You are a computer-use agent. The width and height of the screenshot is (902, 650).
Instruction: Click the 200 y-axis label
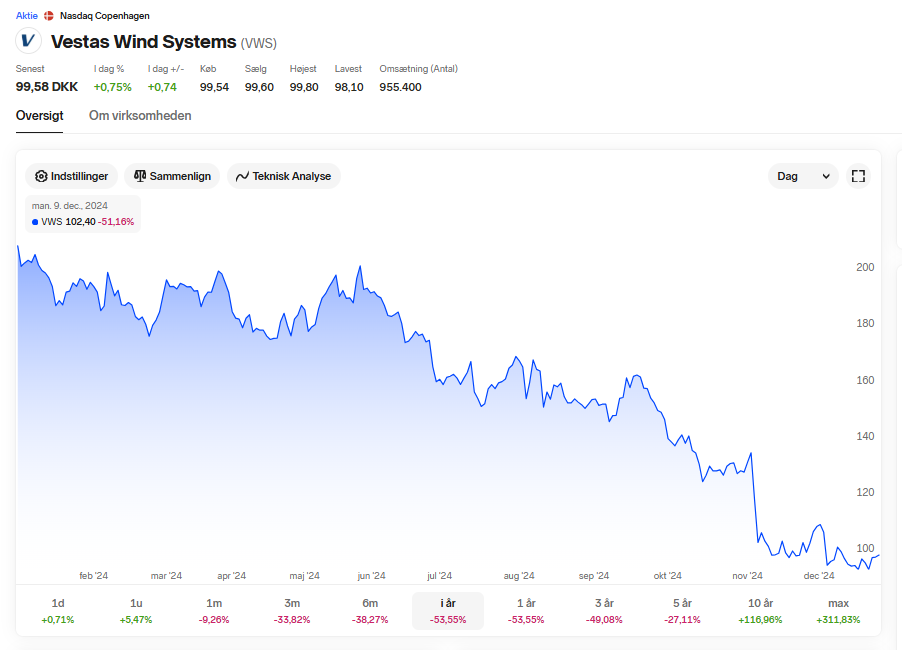pyautogui.click(x=865, y=267)
